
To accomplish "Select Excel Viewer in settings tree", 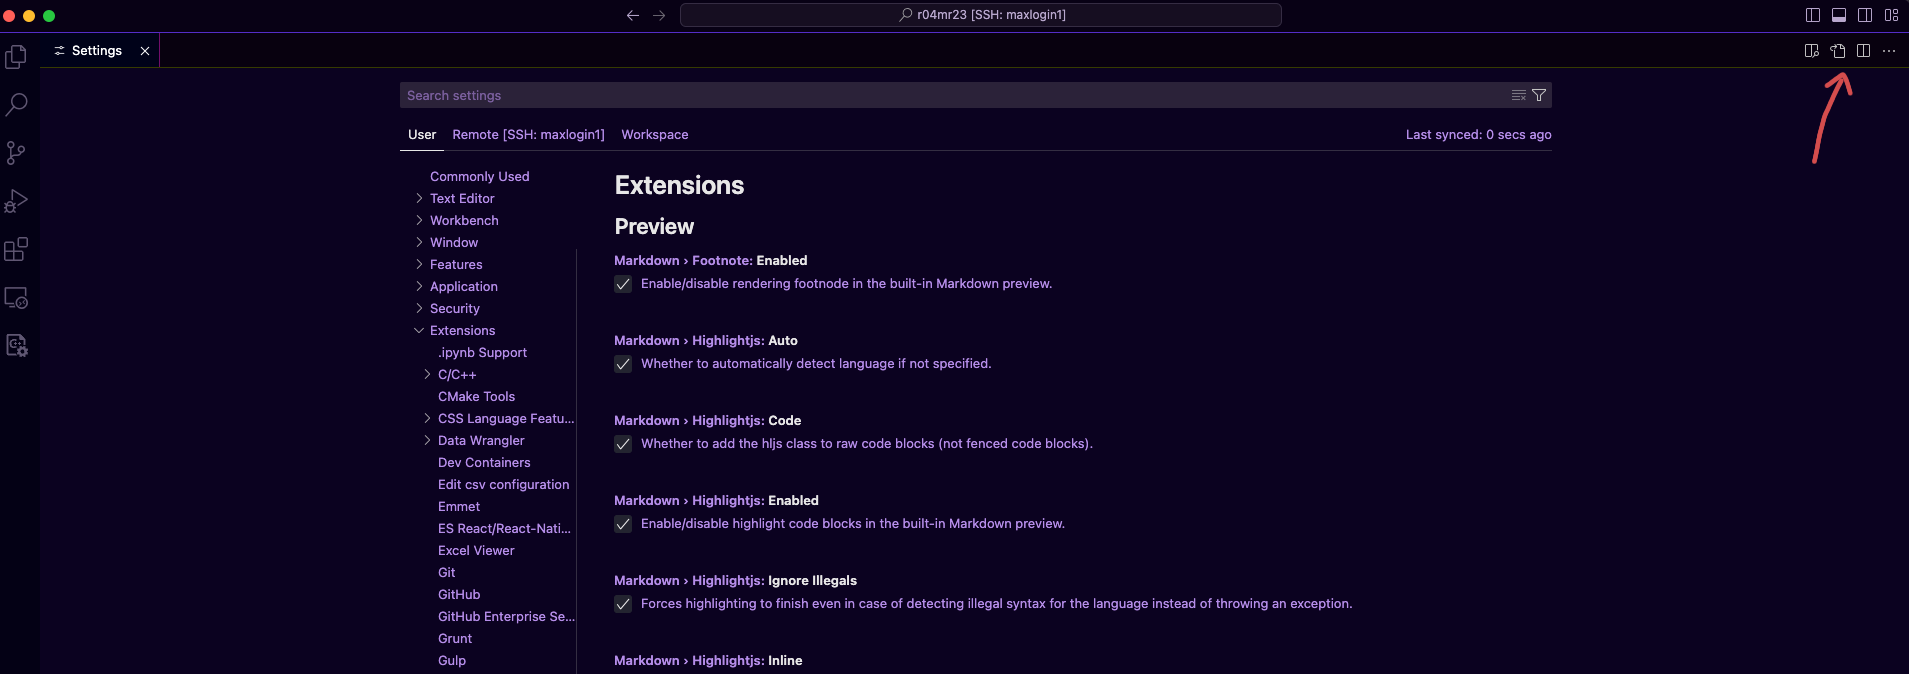I will [x=476, y=550].
